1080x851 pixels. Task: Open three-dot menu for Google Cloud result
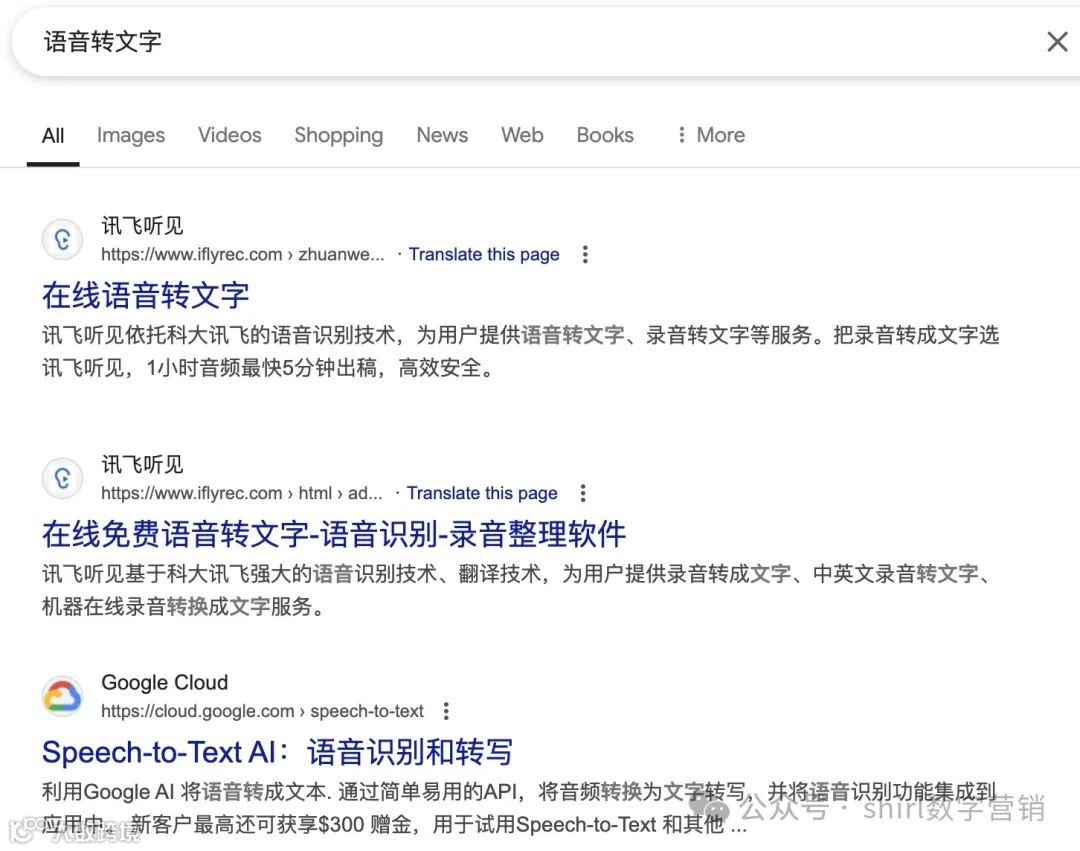pyautogui.click(x=446, y=711)
